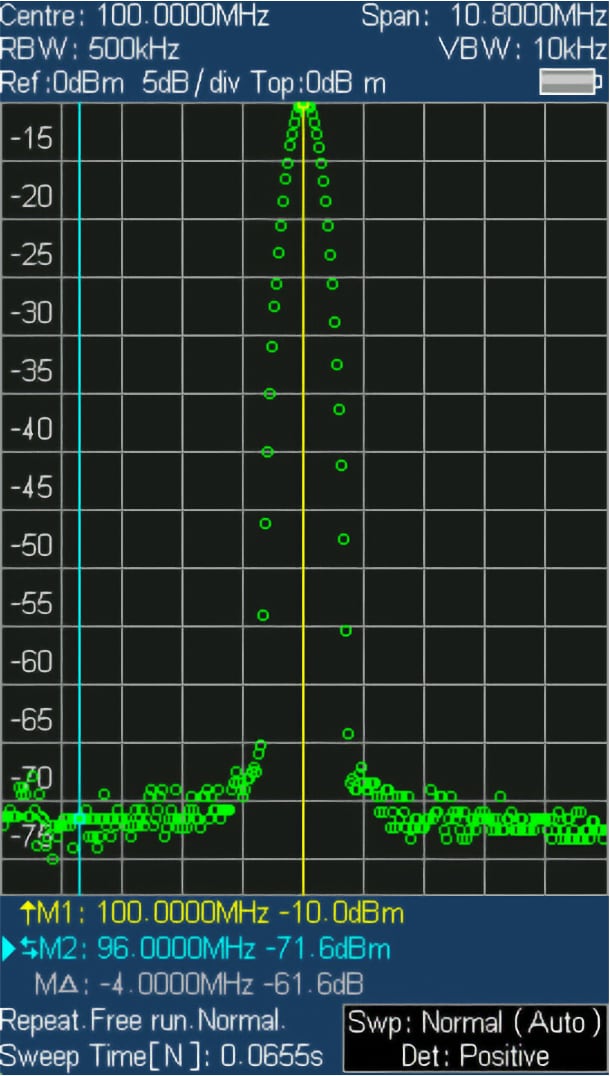This screenshot has width=610, height=1076.
Task: Select the Ref:0dBm reference level
Action: point(62,84)
